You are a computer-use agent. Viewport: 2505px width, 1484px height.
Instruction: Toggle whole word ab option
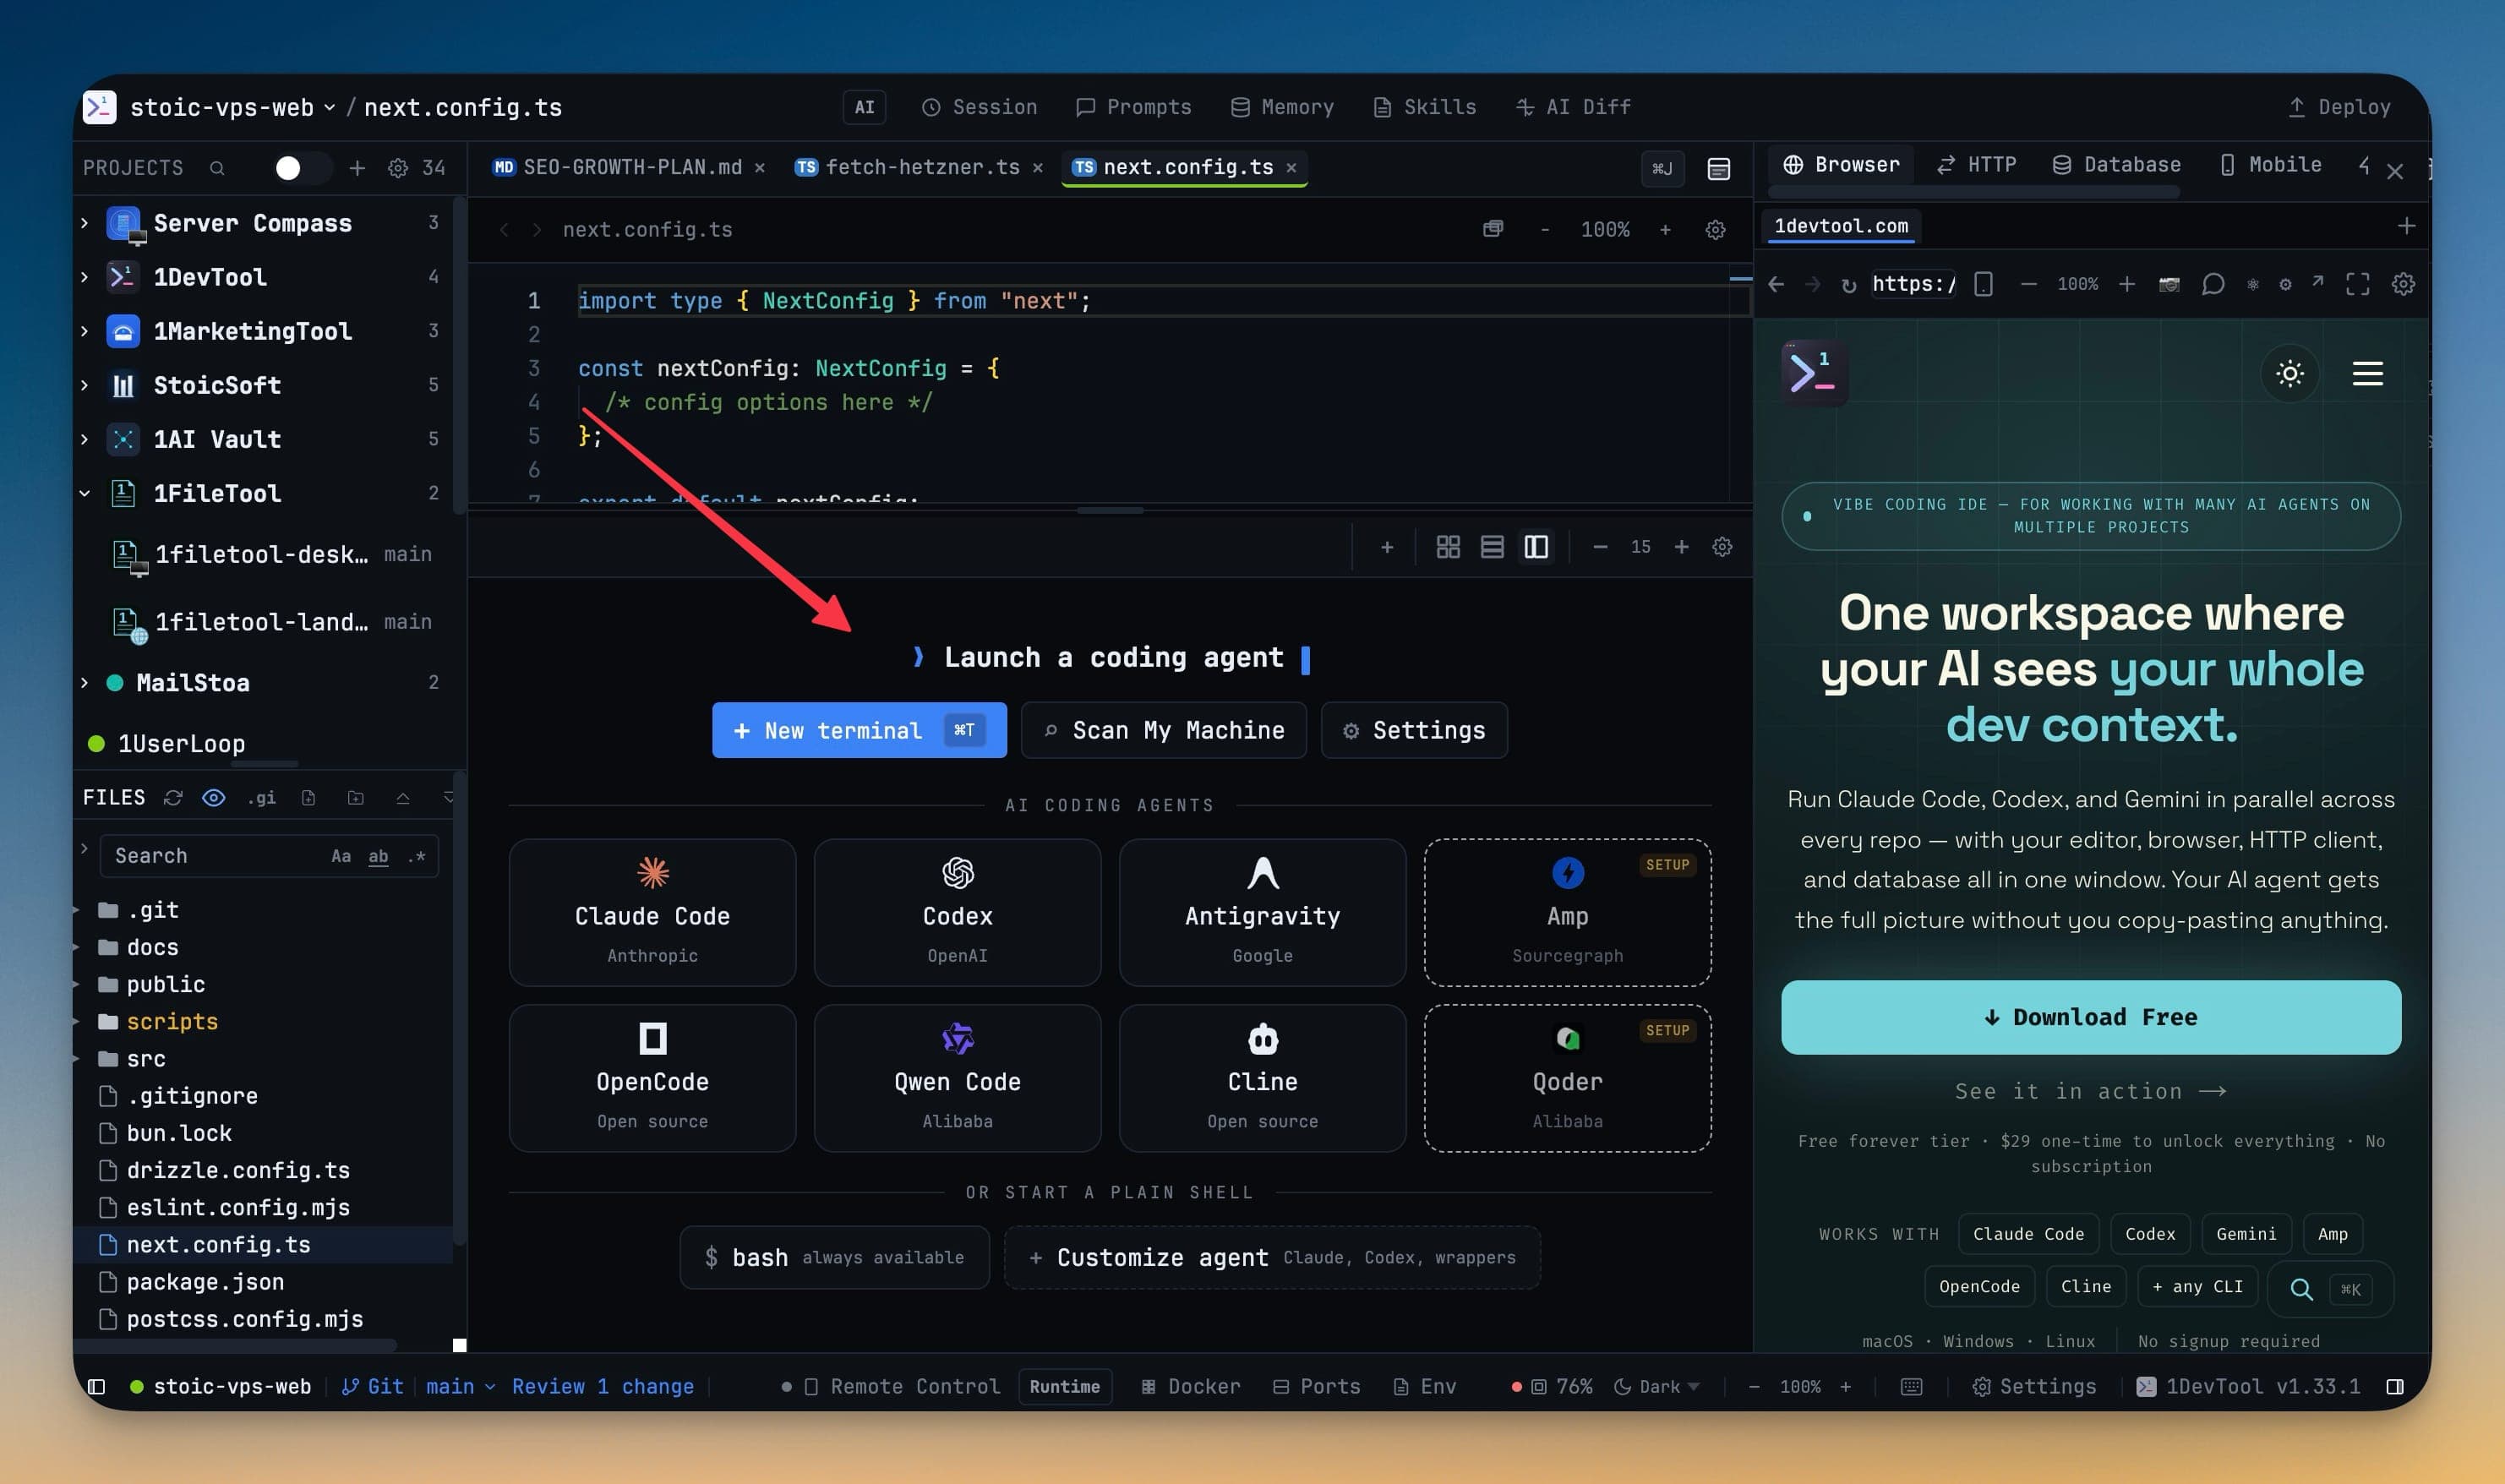coord(378,856)
